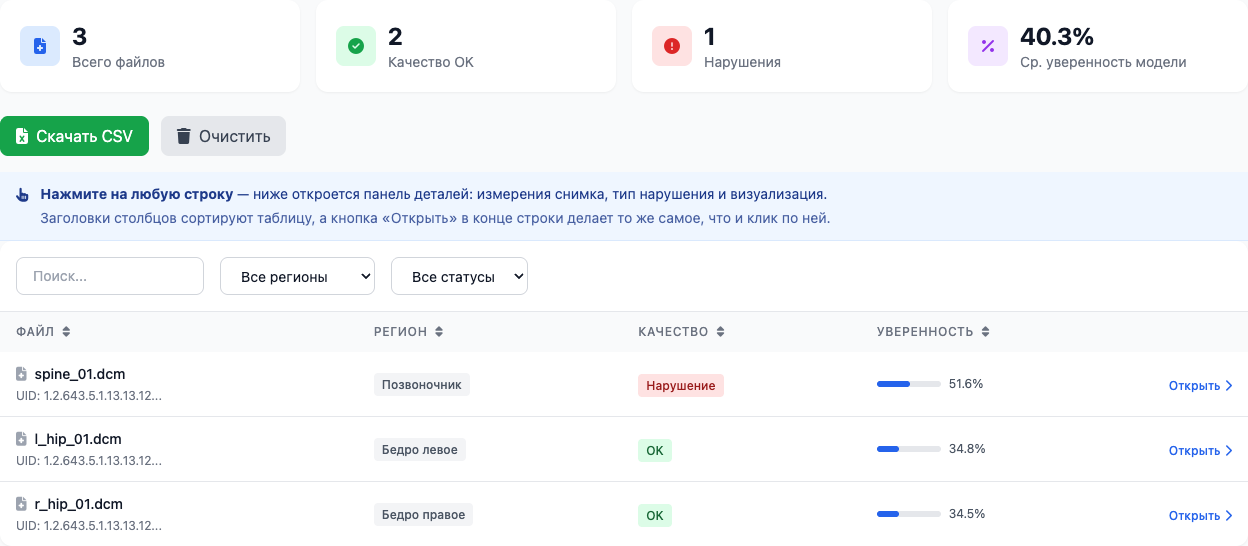Image resolution: width=1248 pixels, height=546 pixels.
Task: Click the UID text under l_hip_01.dcm
Action: 89,460
